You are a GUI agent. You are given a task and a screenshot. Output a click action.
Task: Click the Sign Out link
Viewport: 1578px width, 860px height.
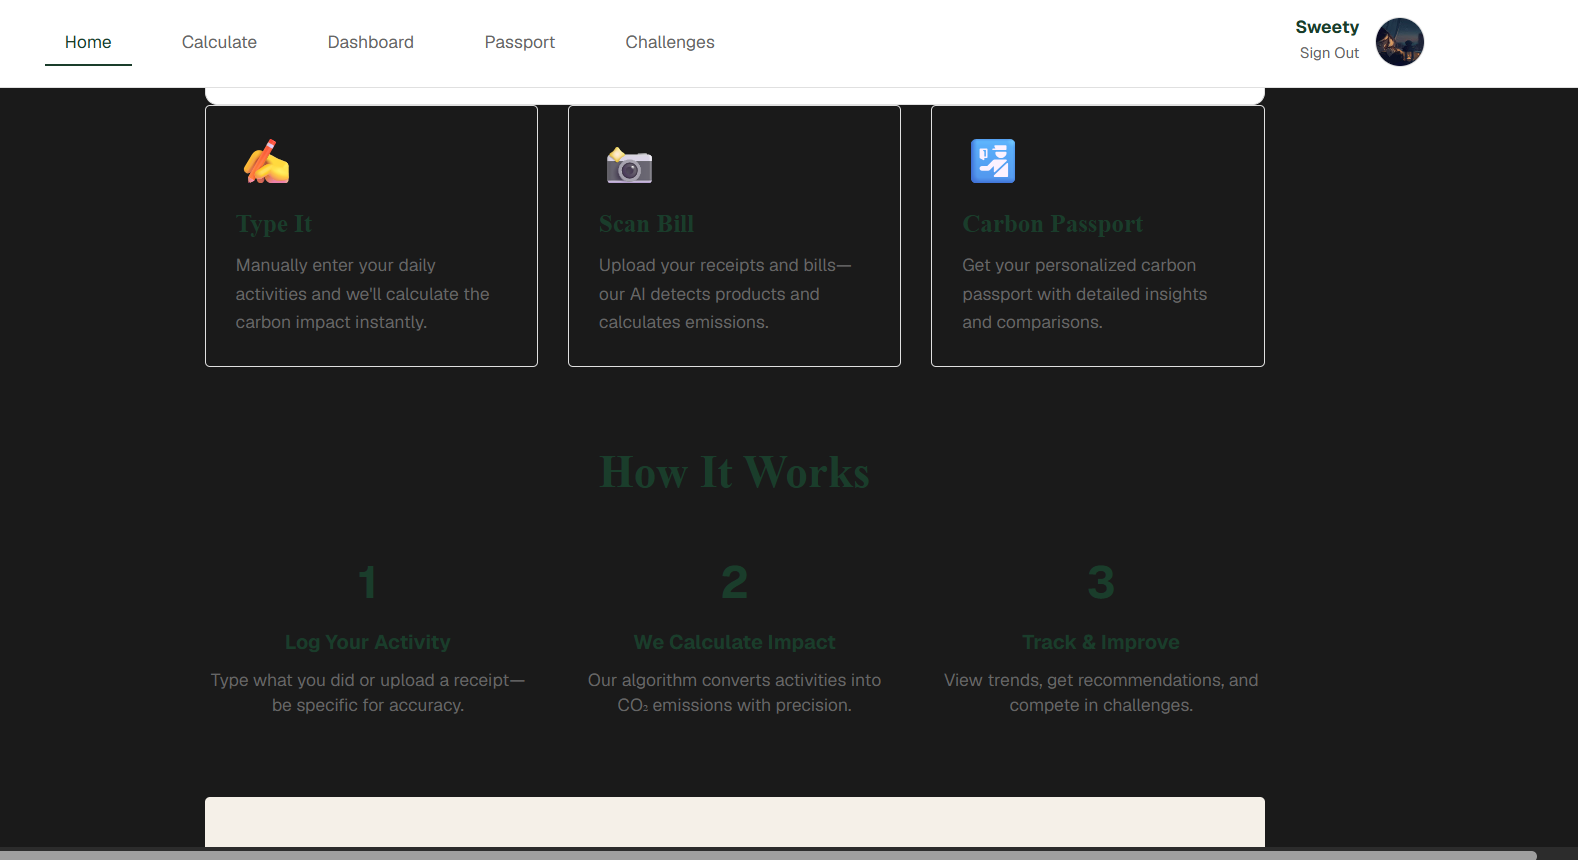coord(1329,53)
